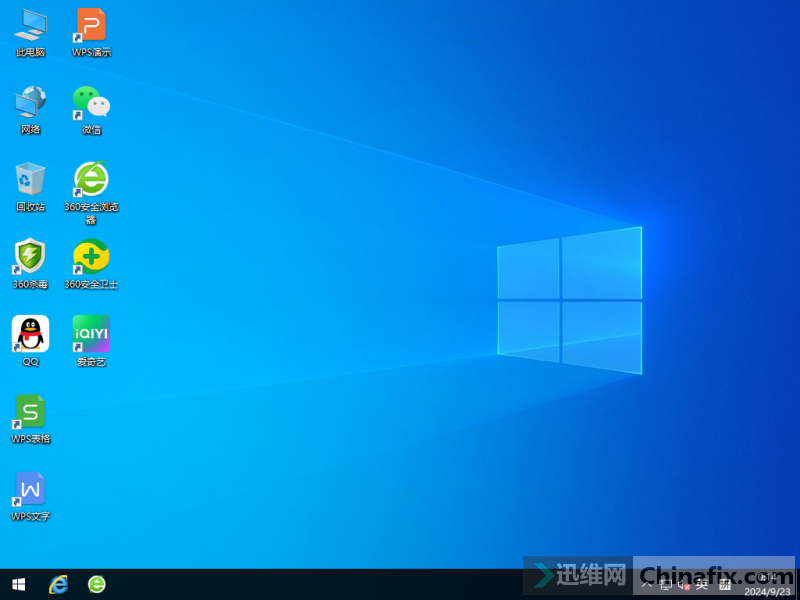
Task: Select the 360安全浏览器 desktop shortcut
Action: [91, 193]
